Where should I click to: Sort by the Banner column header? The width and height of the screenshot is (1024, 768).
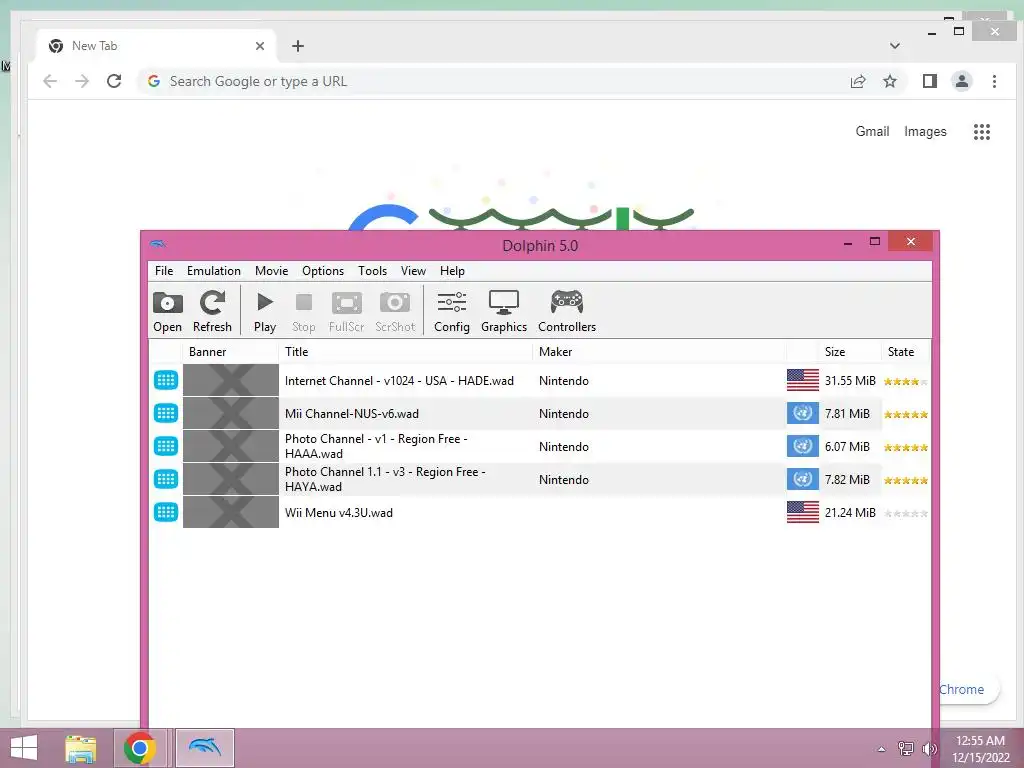(231, 352)
